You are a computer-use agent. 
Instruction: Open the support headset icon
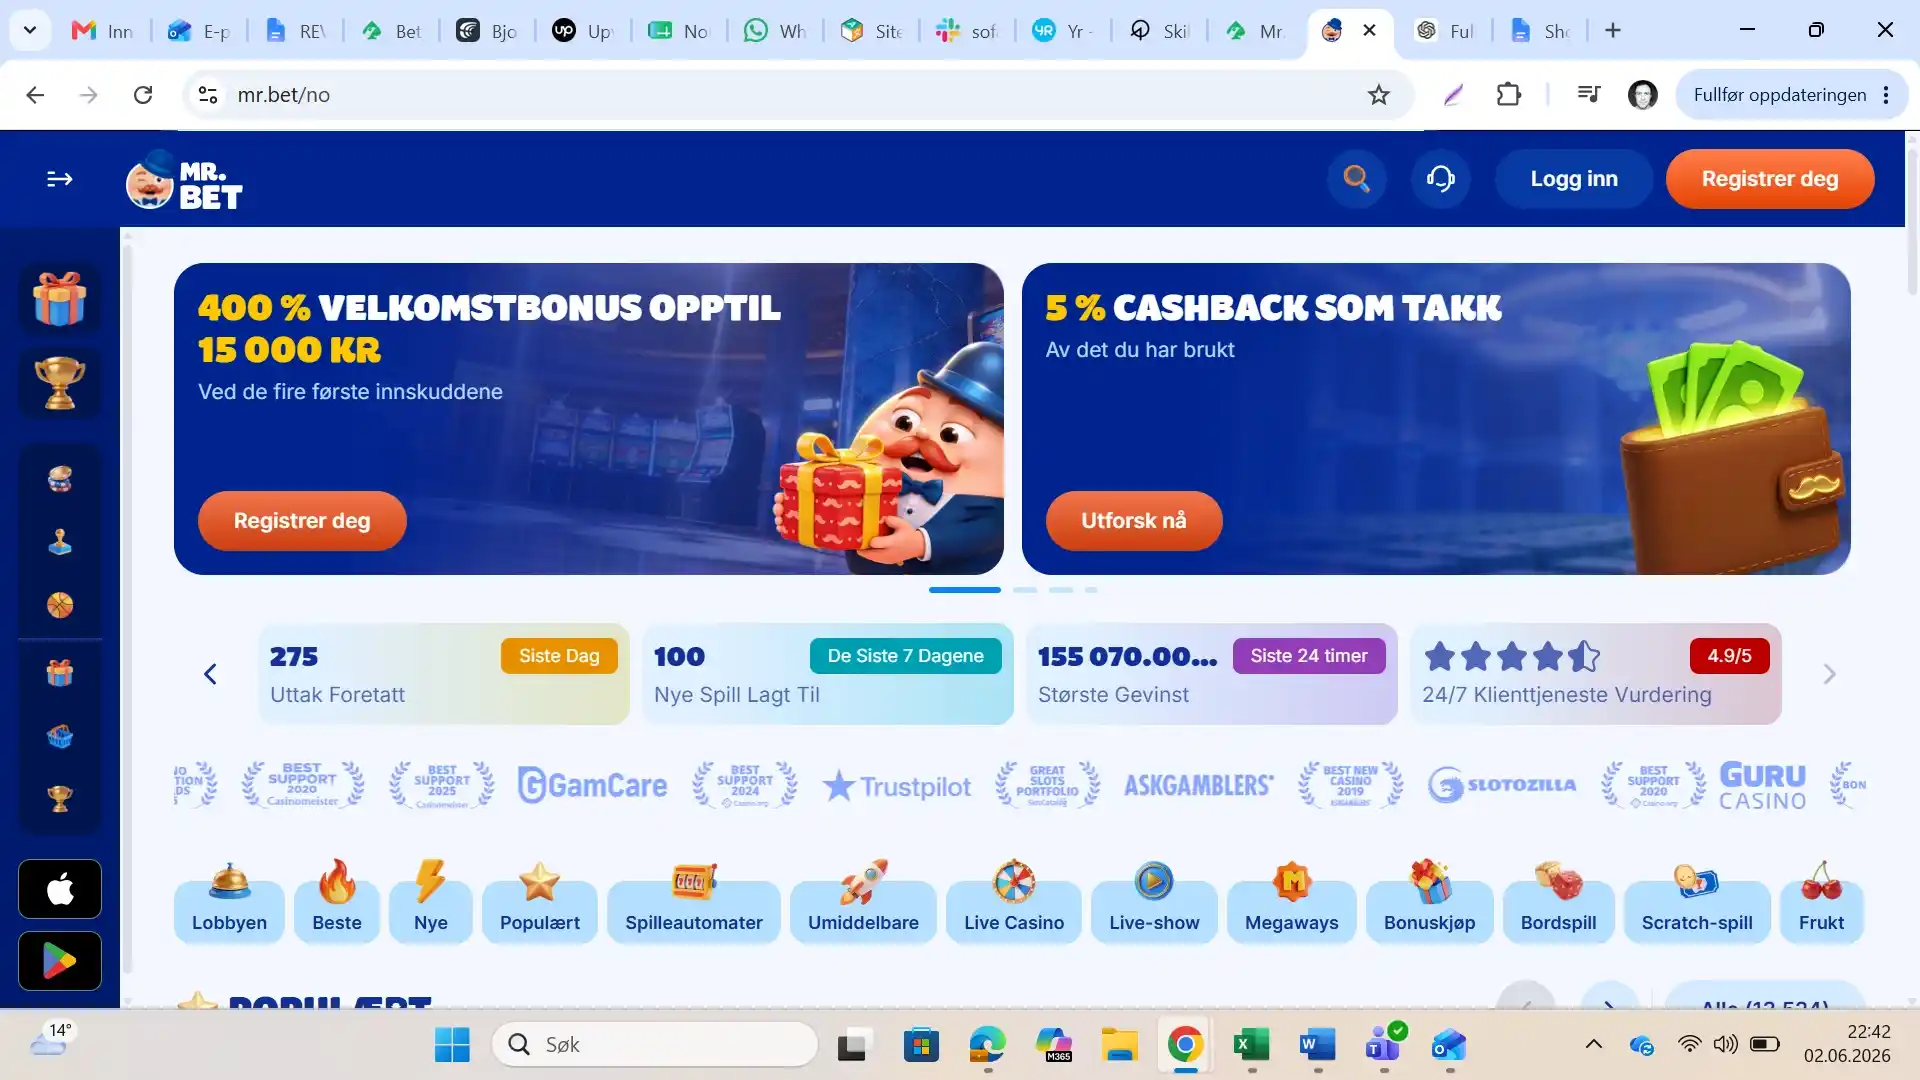click(x=1440, y=179)
